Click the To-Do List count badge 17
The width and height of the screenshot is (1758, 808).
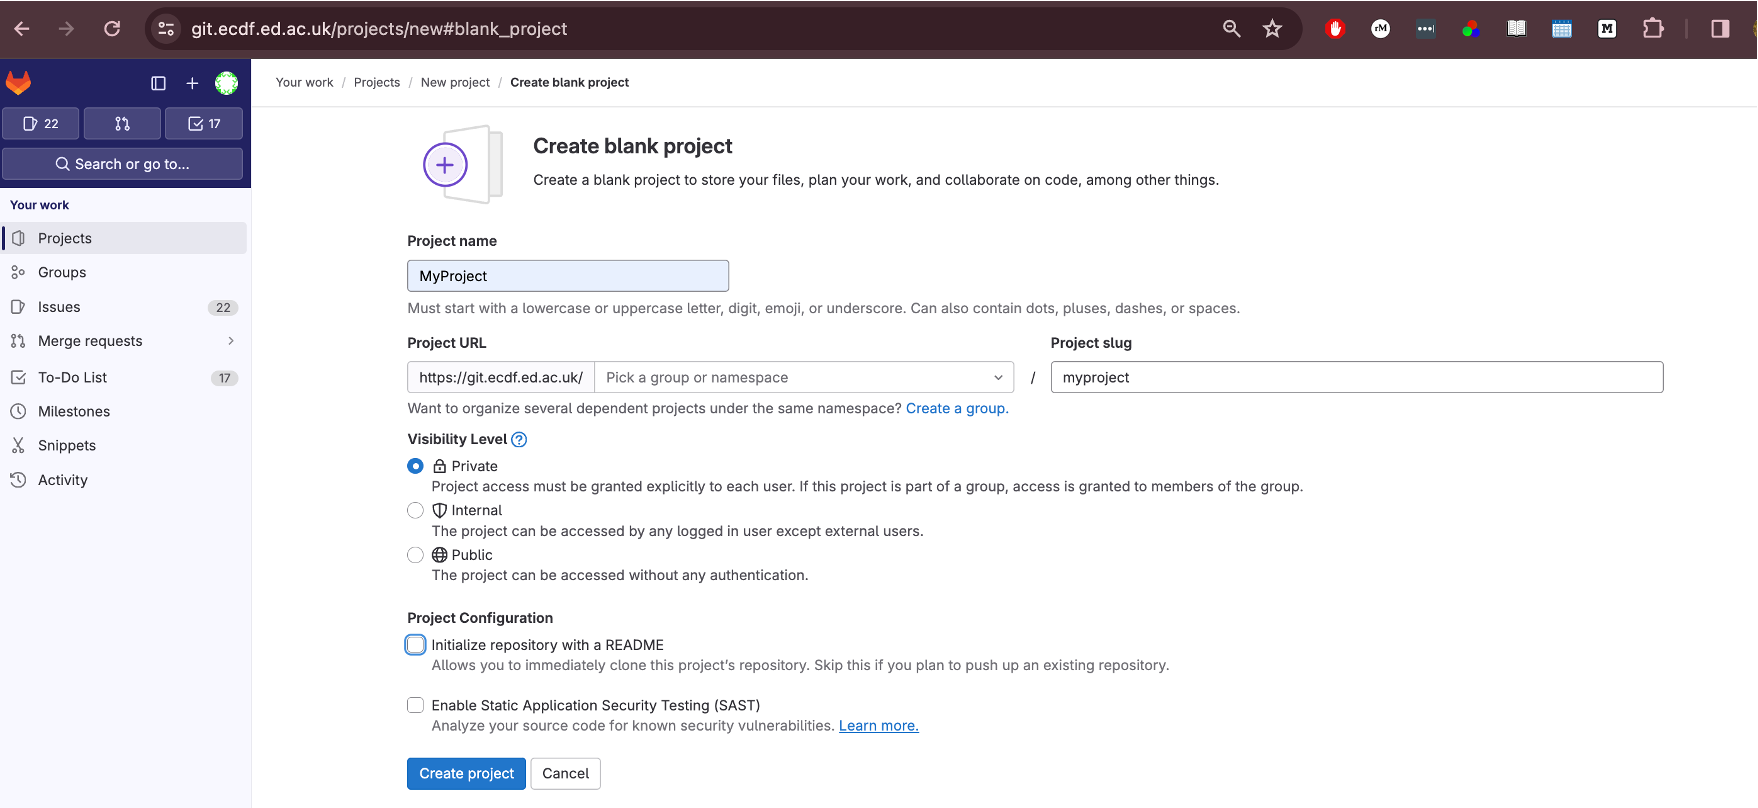click(224, 378)
